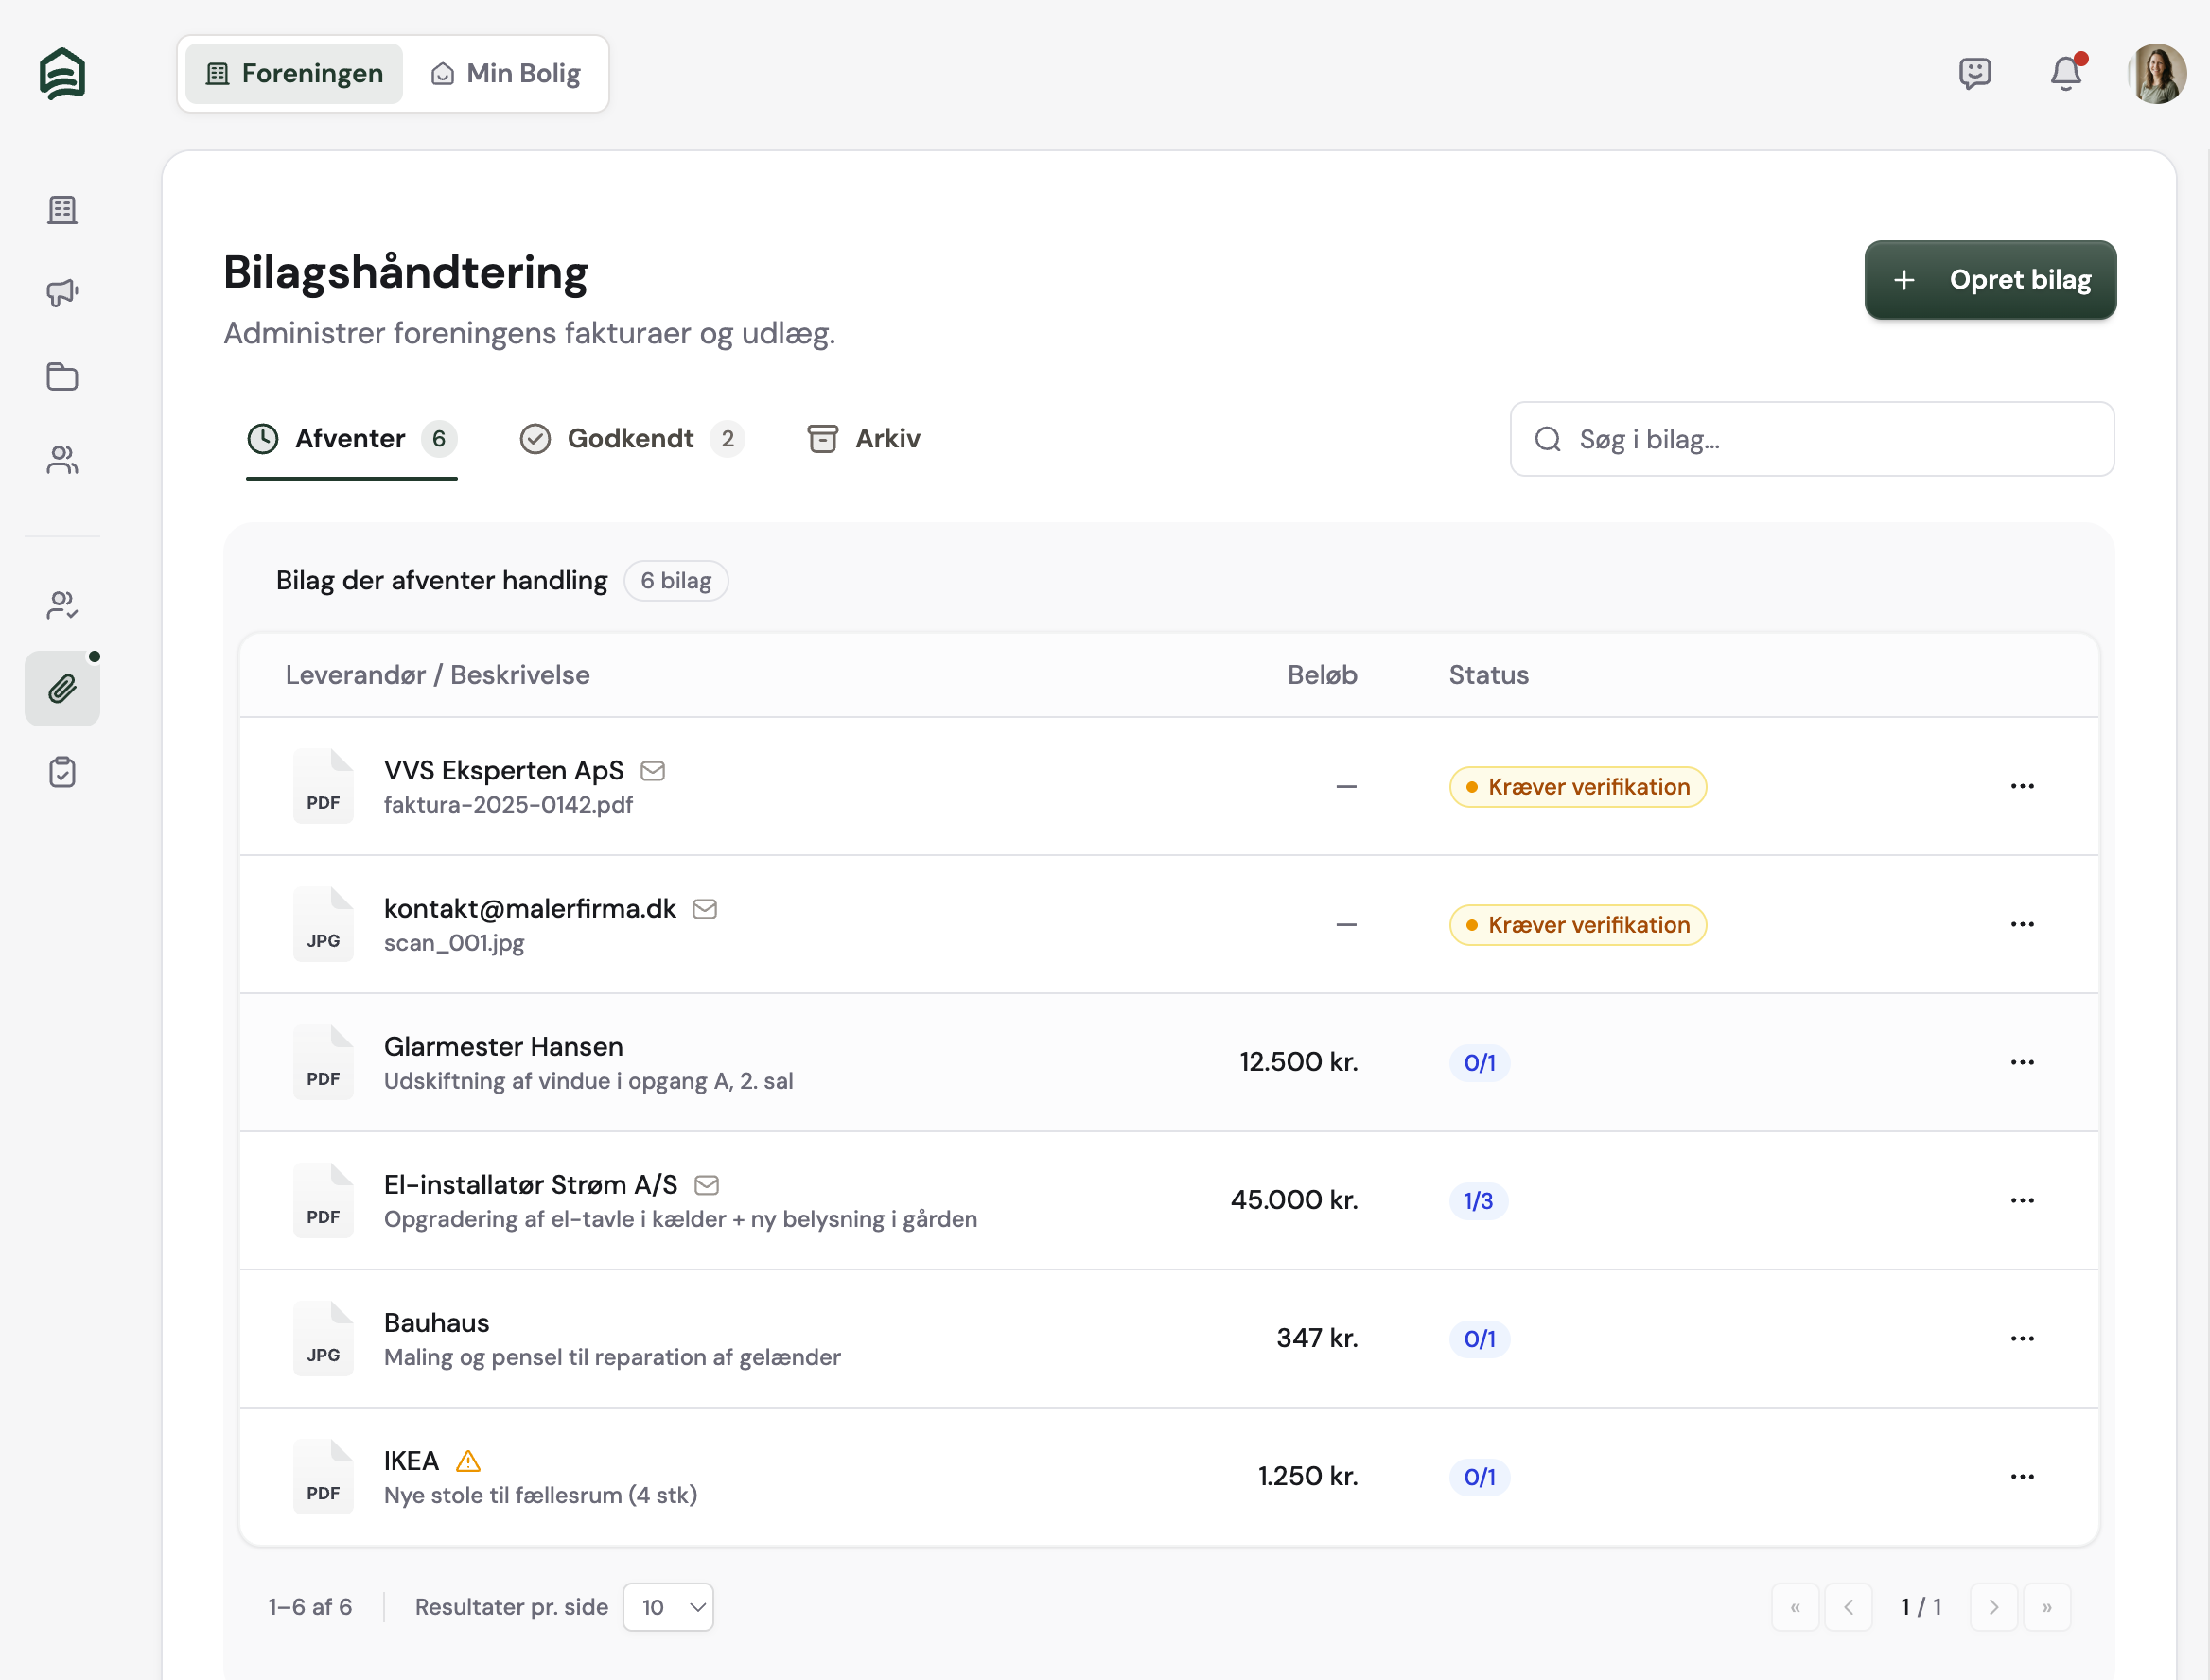
Task: Open the user profile avatar
Action: coord(2156,73)
